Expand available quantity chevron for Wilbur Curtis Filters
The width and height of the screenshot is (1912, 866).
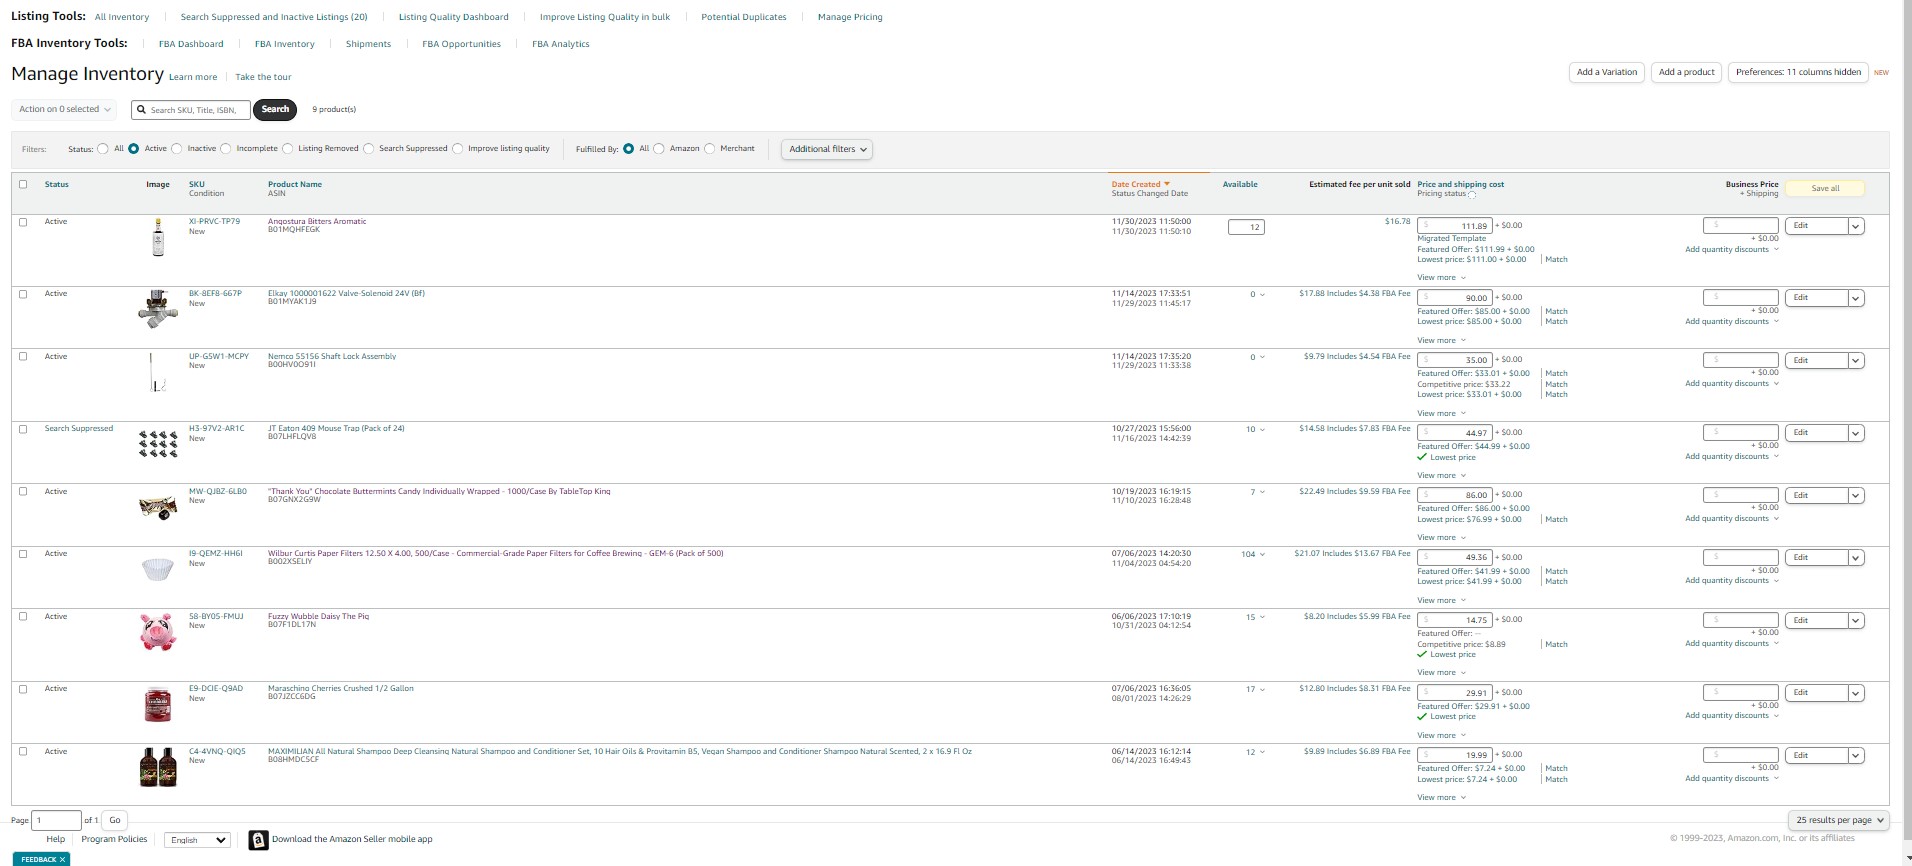tap(1262, 554)
